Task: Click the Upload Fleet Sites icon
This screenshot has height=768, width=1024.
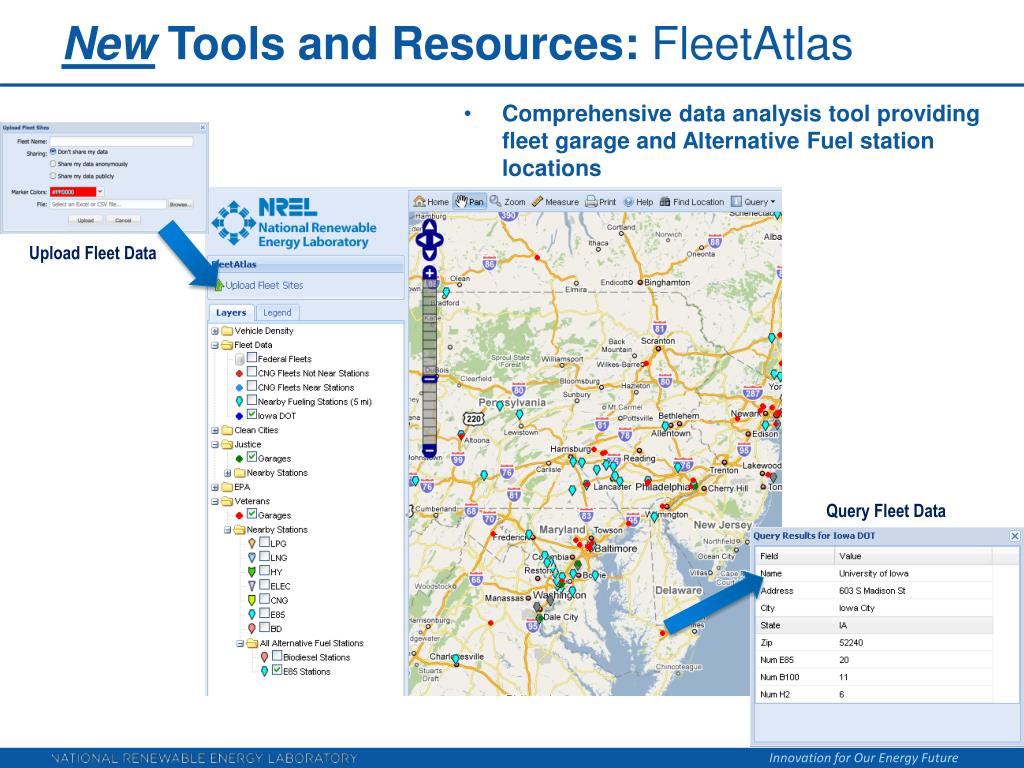Action: (x=219, y=285)
